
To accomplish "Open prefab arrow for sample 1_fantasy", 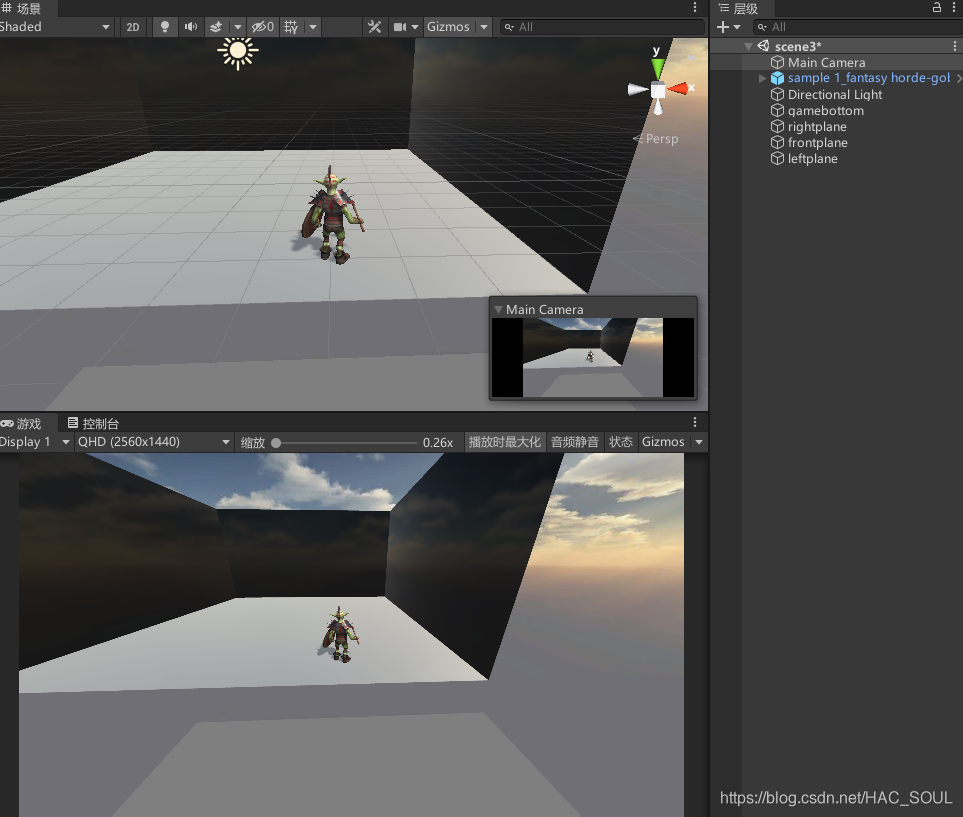I will [x=958, y=78].
